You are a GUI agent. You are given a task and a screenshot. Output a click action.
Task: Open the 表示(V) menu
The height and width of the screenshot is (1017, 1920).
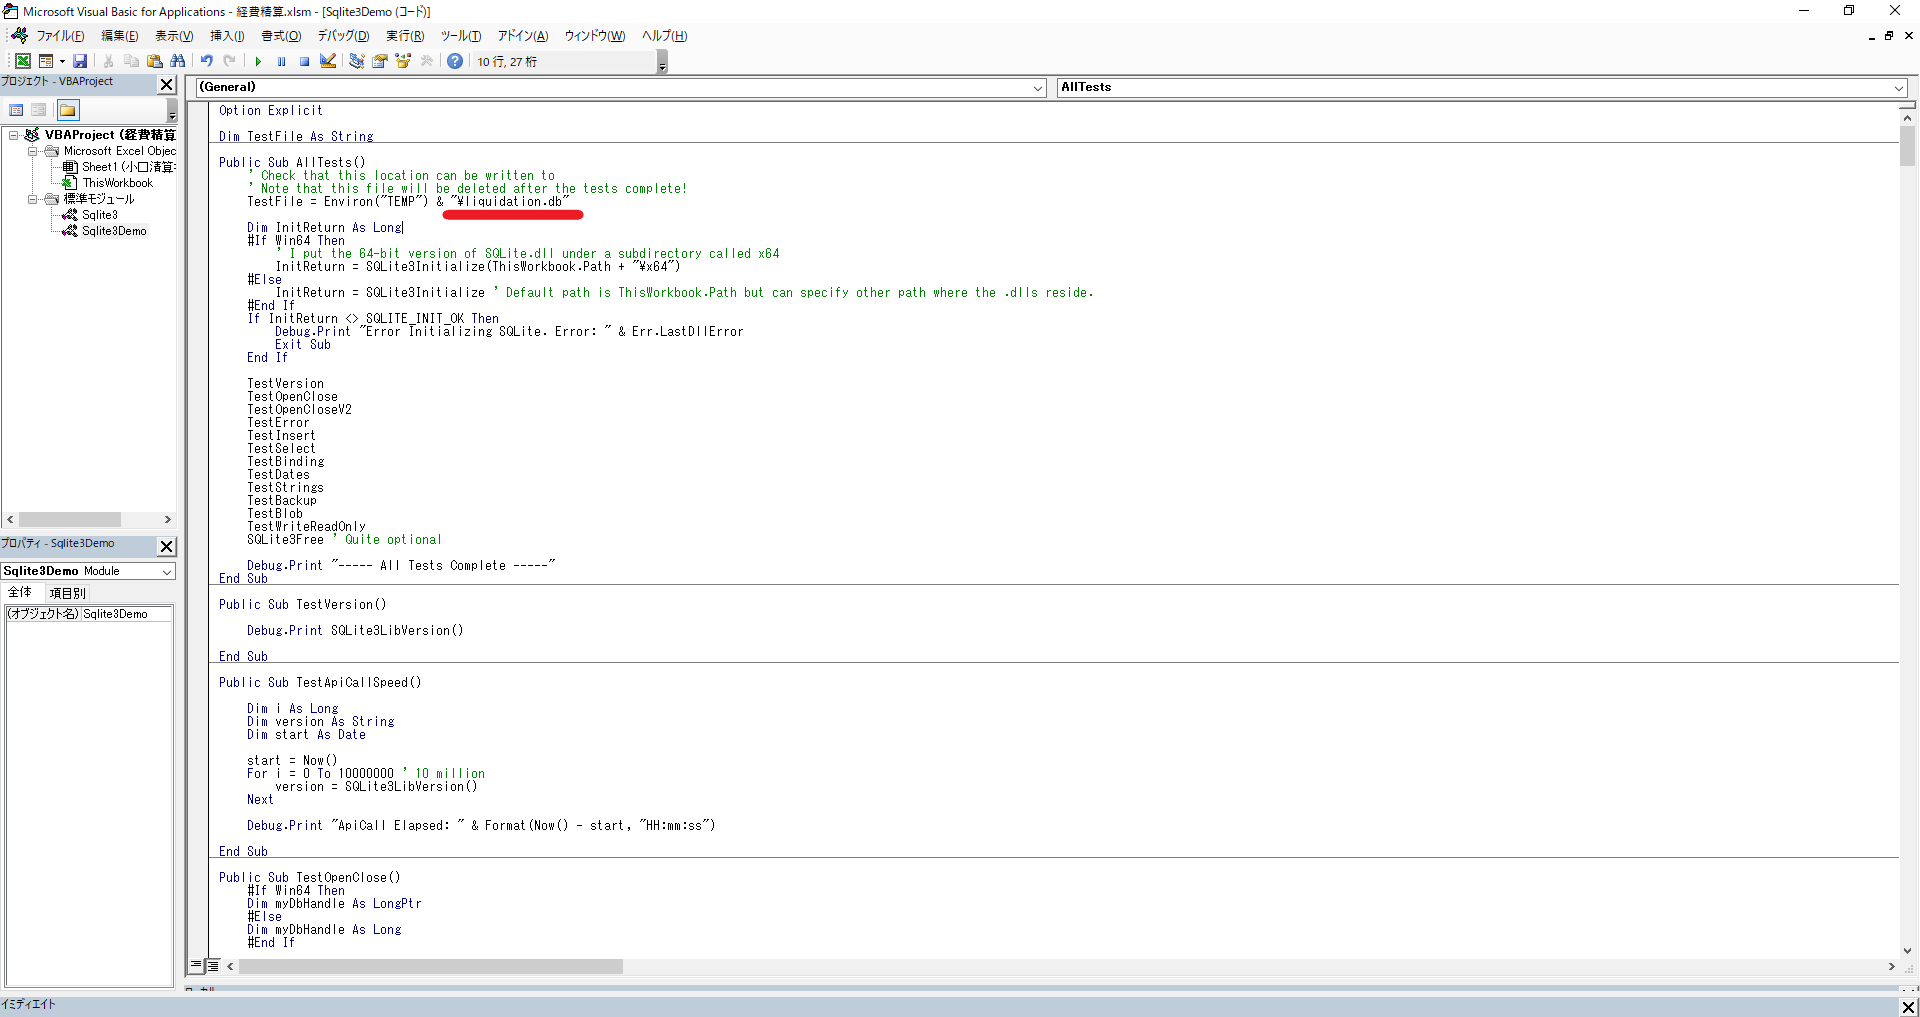click(174, 36)
